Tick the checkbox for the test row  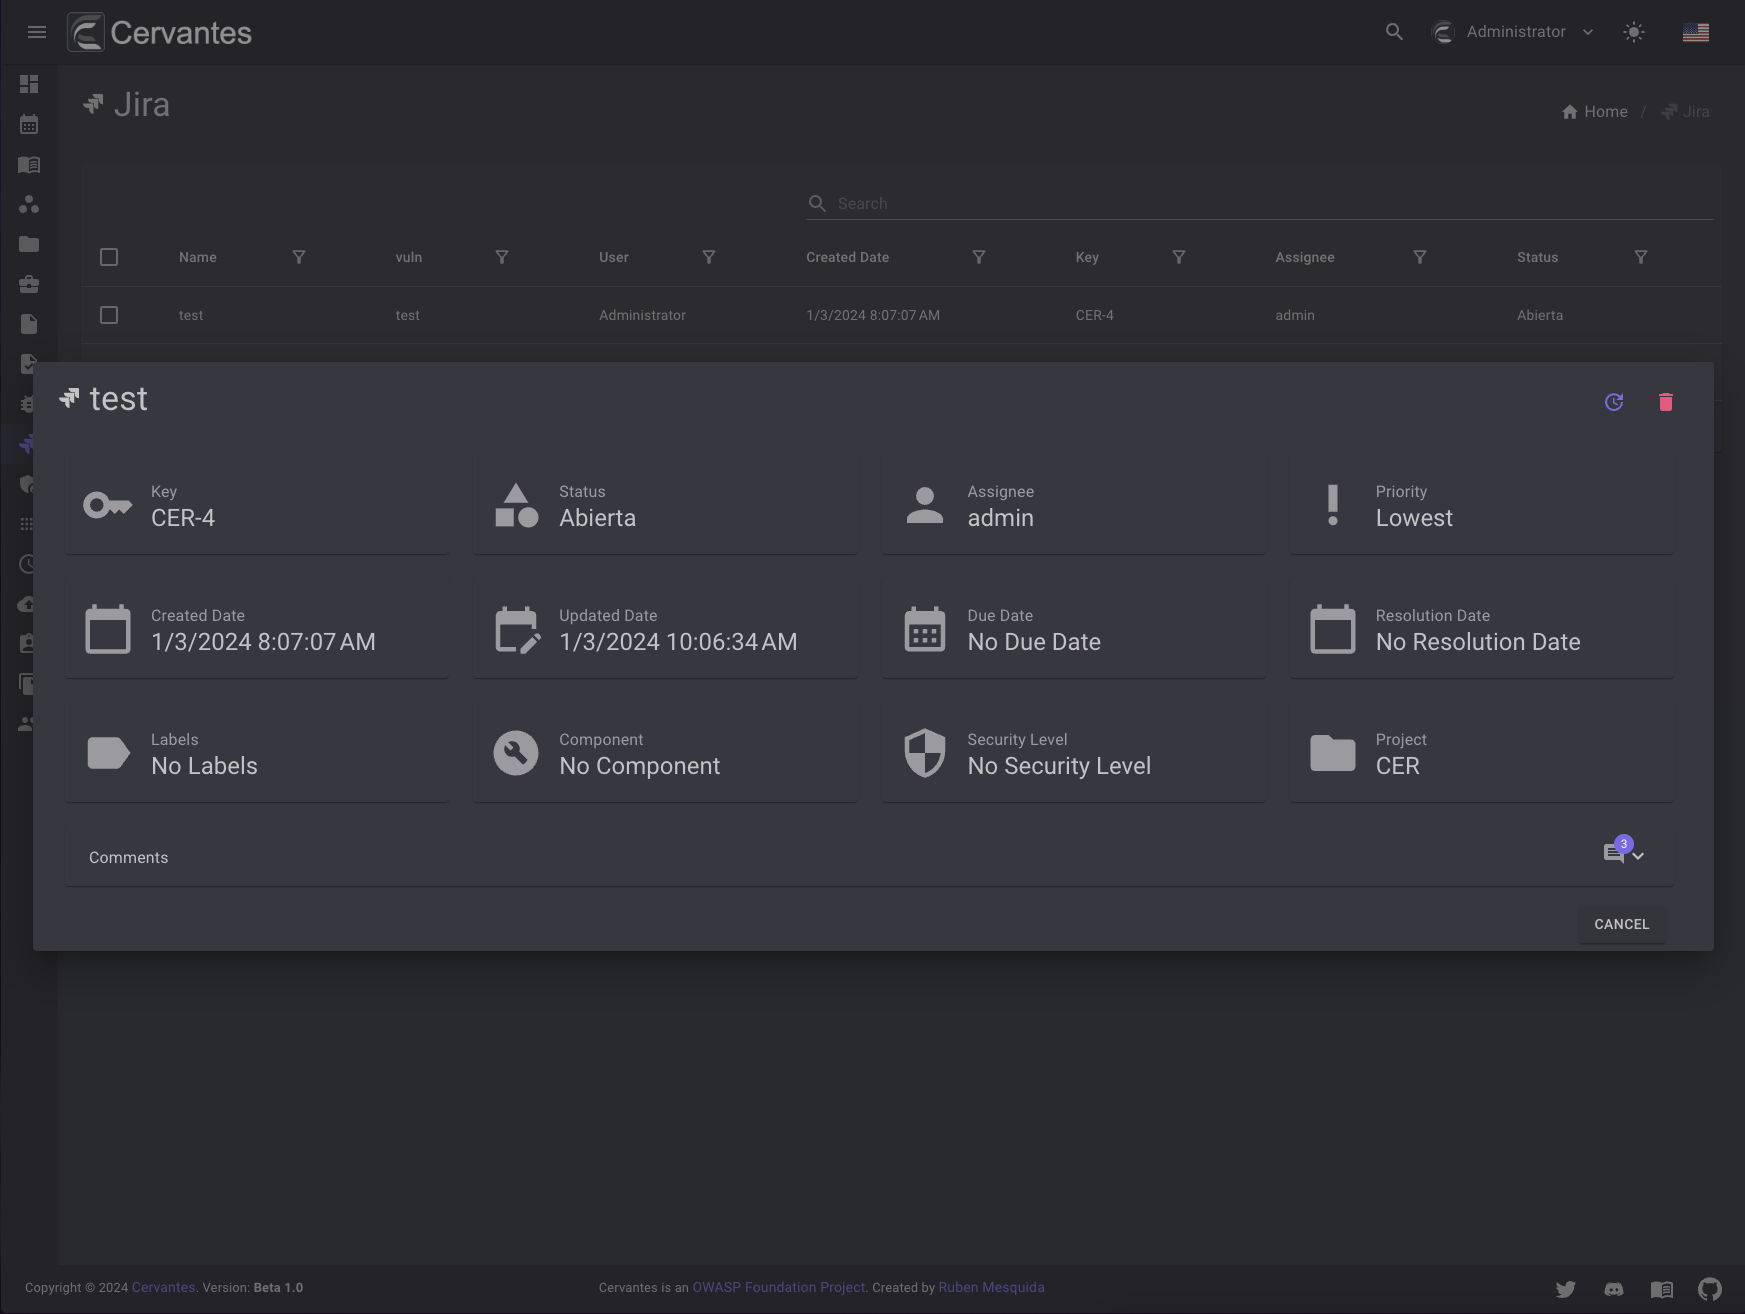[109, 315]
